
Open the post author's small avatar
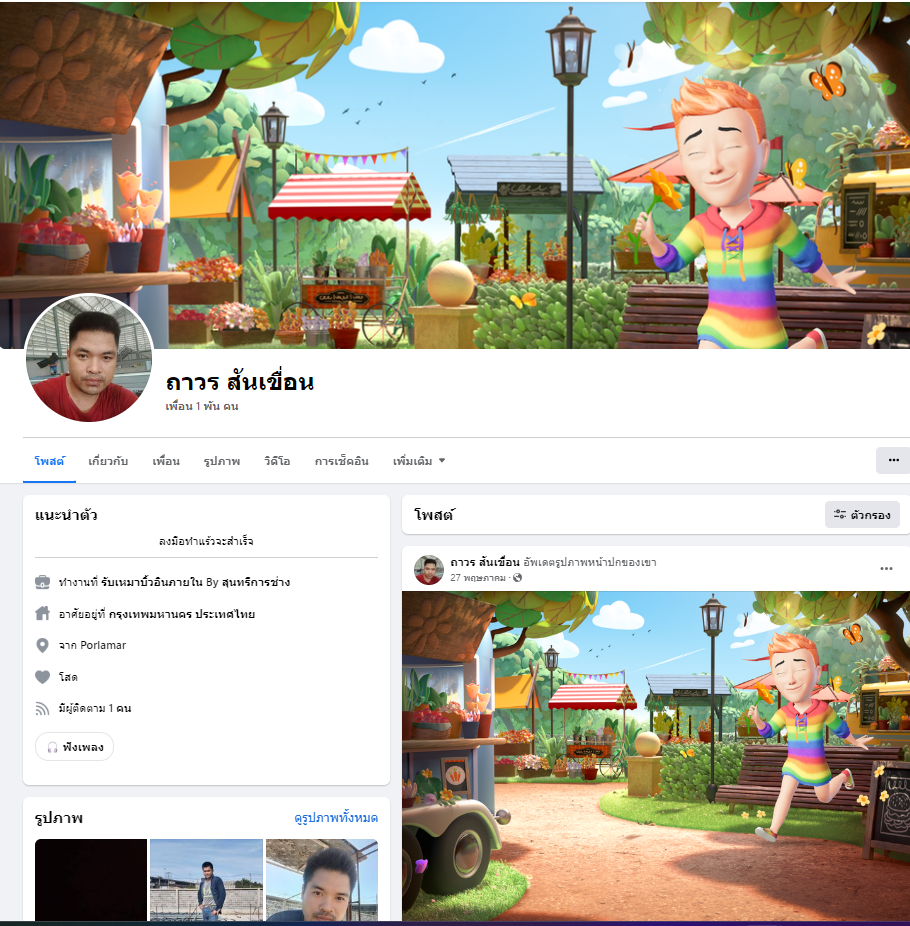(x=429, y=569)
